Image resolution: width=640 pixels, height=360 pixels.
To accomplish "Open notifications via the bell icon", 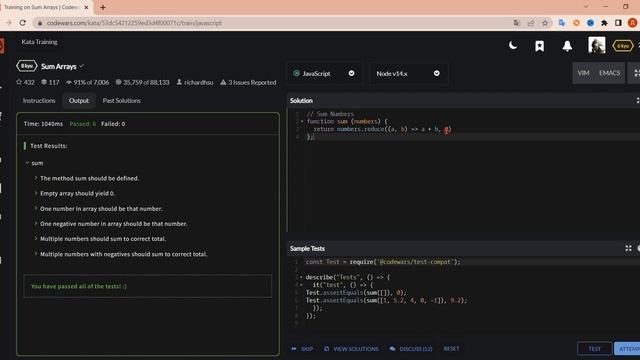I will 567,46.
